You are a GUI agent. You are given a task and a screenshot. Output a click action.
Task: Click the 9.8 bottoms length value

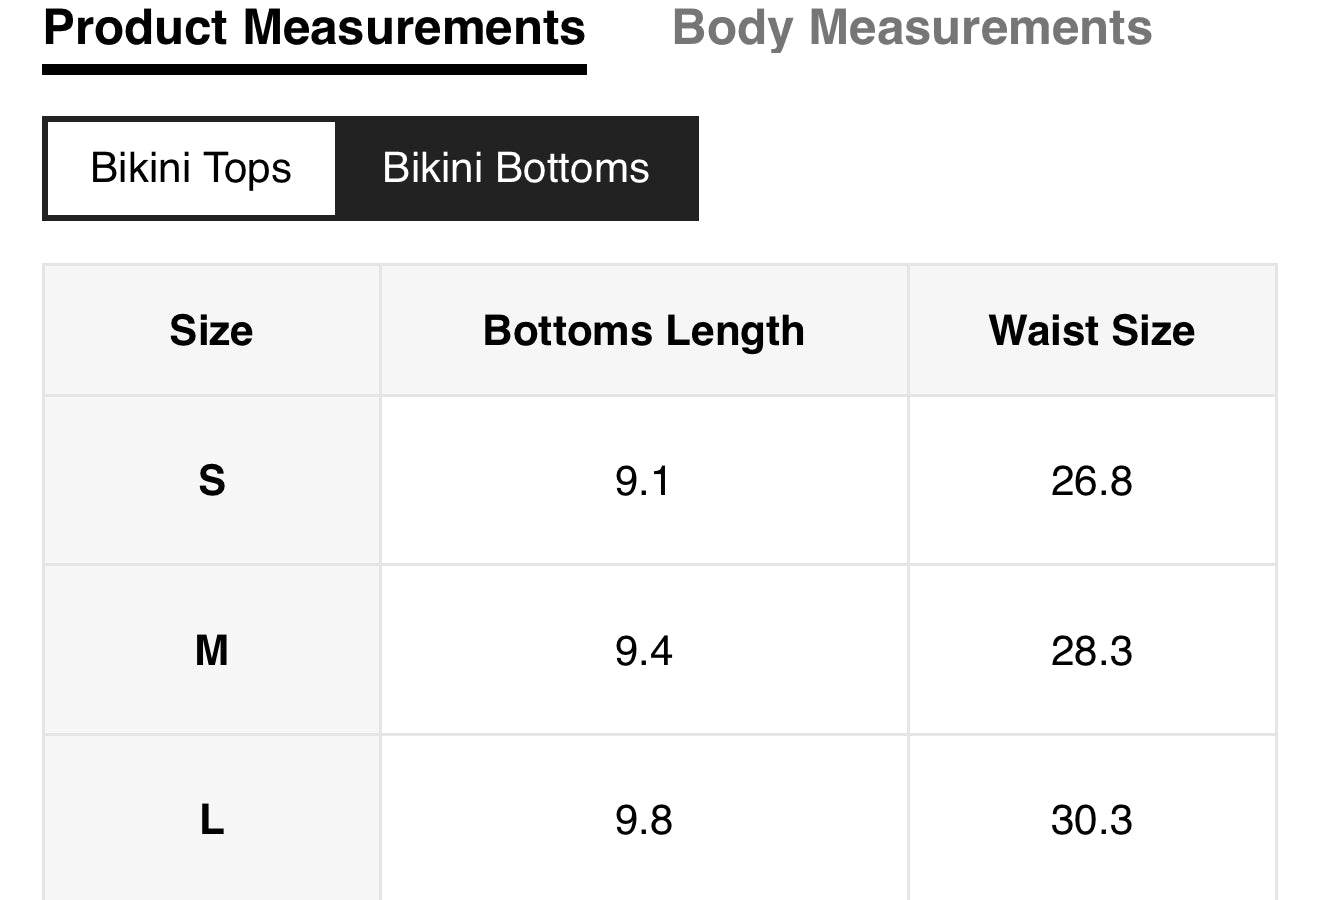tap(643, 820)
